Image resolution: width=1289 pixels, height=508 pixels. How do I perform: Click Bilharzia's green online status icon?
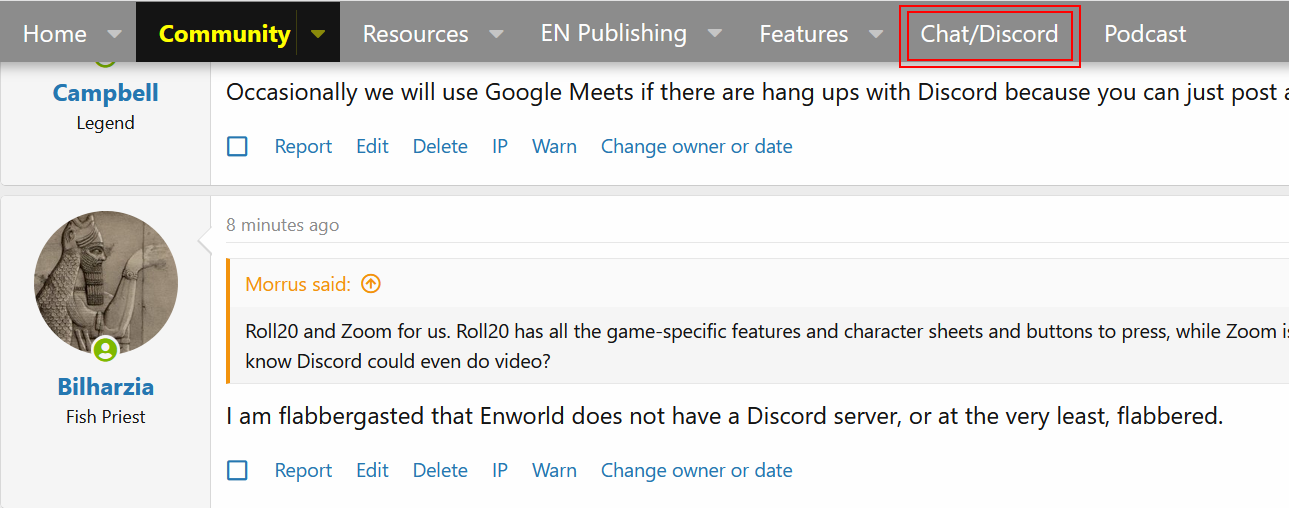coord(105,350)
